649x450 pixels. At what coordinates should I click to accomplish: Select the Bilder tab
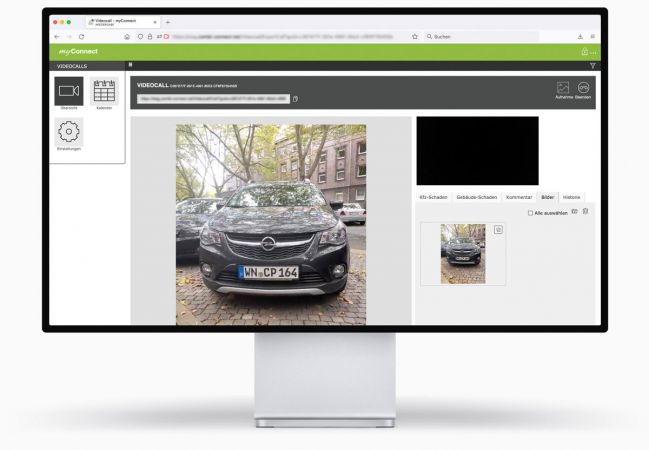[x=548, y=197]
